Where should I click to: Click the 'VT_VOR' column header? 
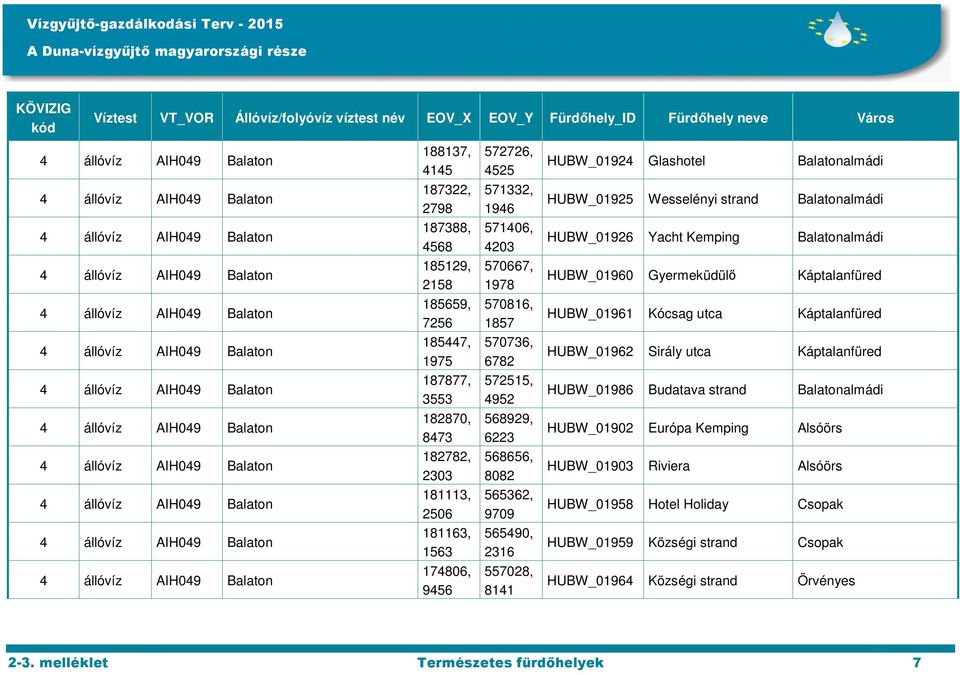(187, 118)
